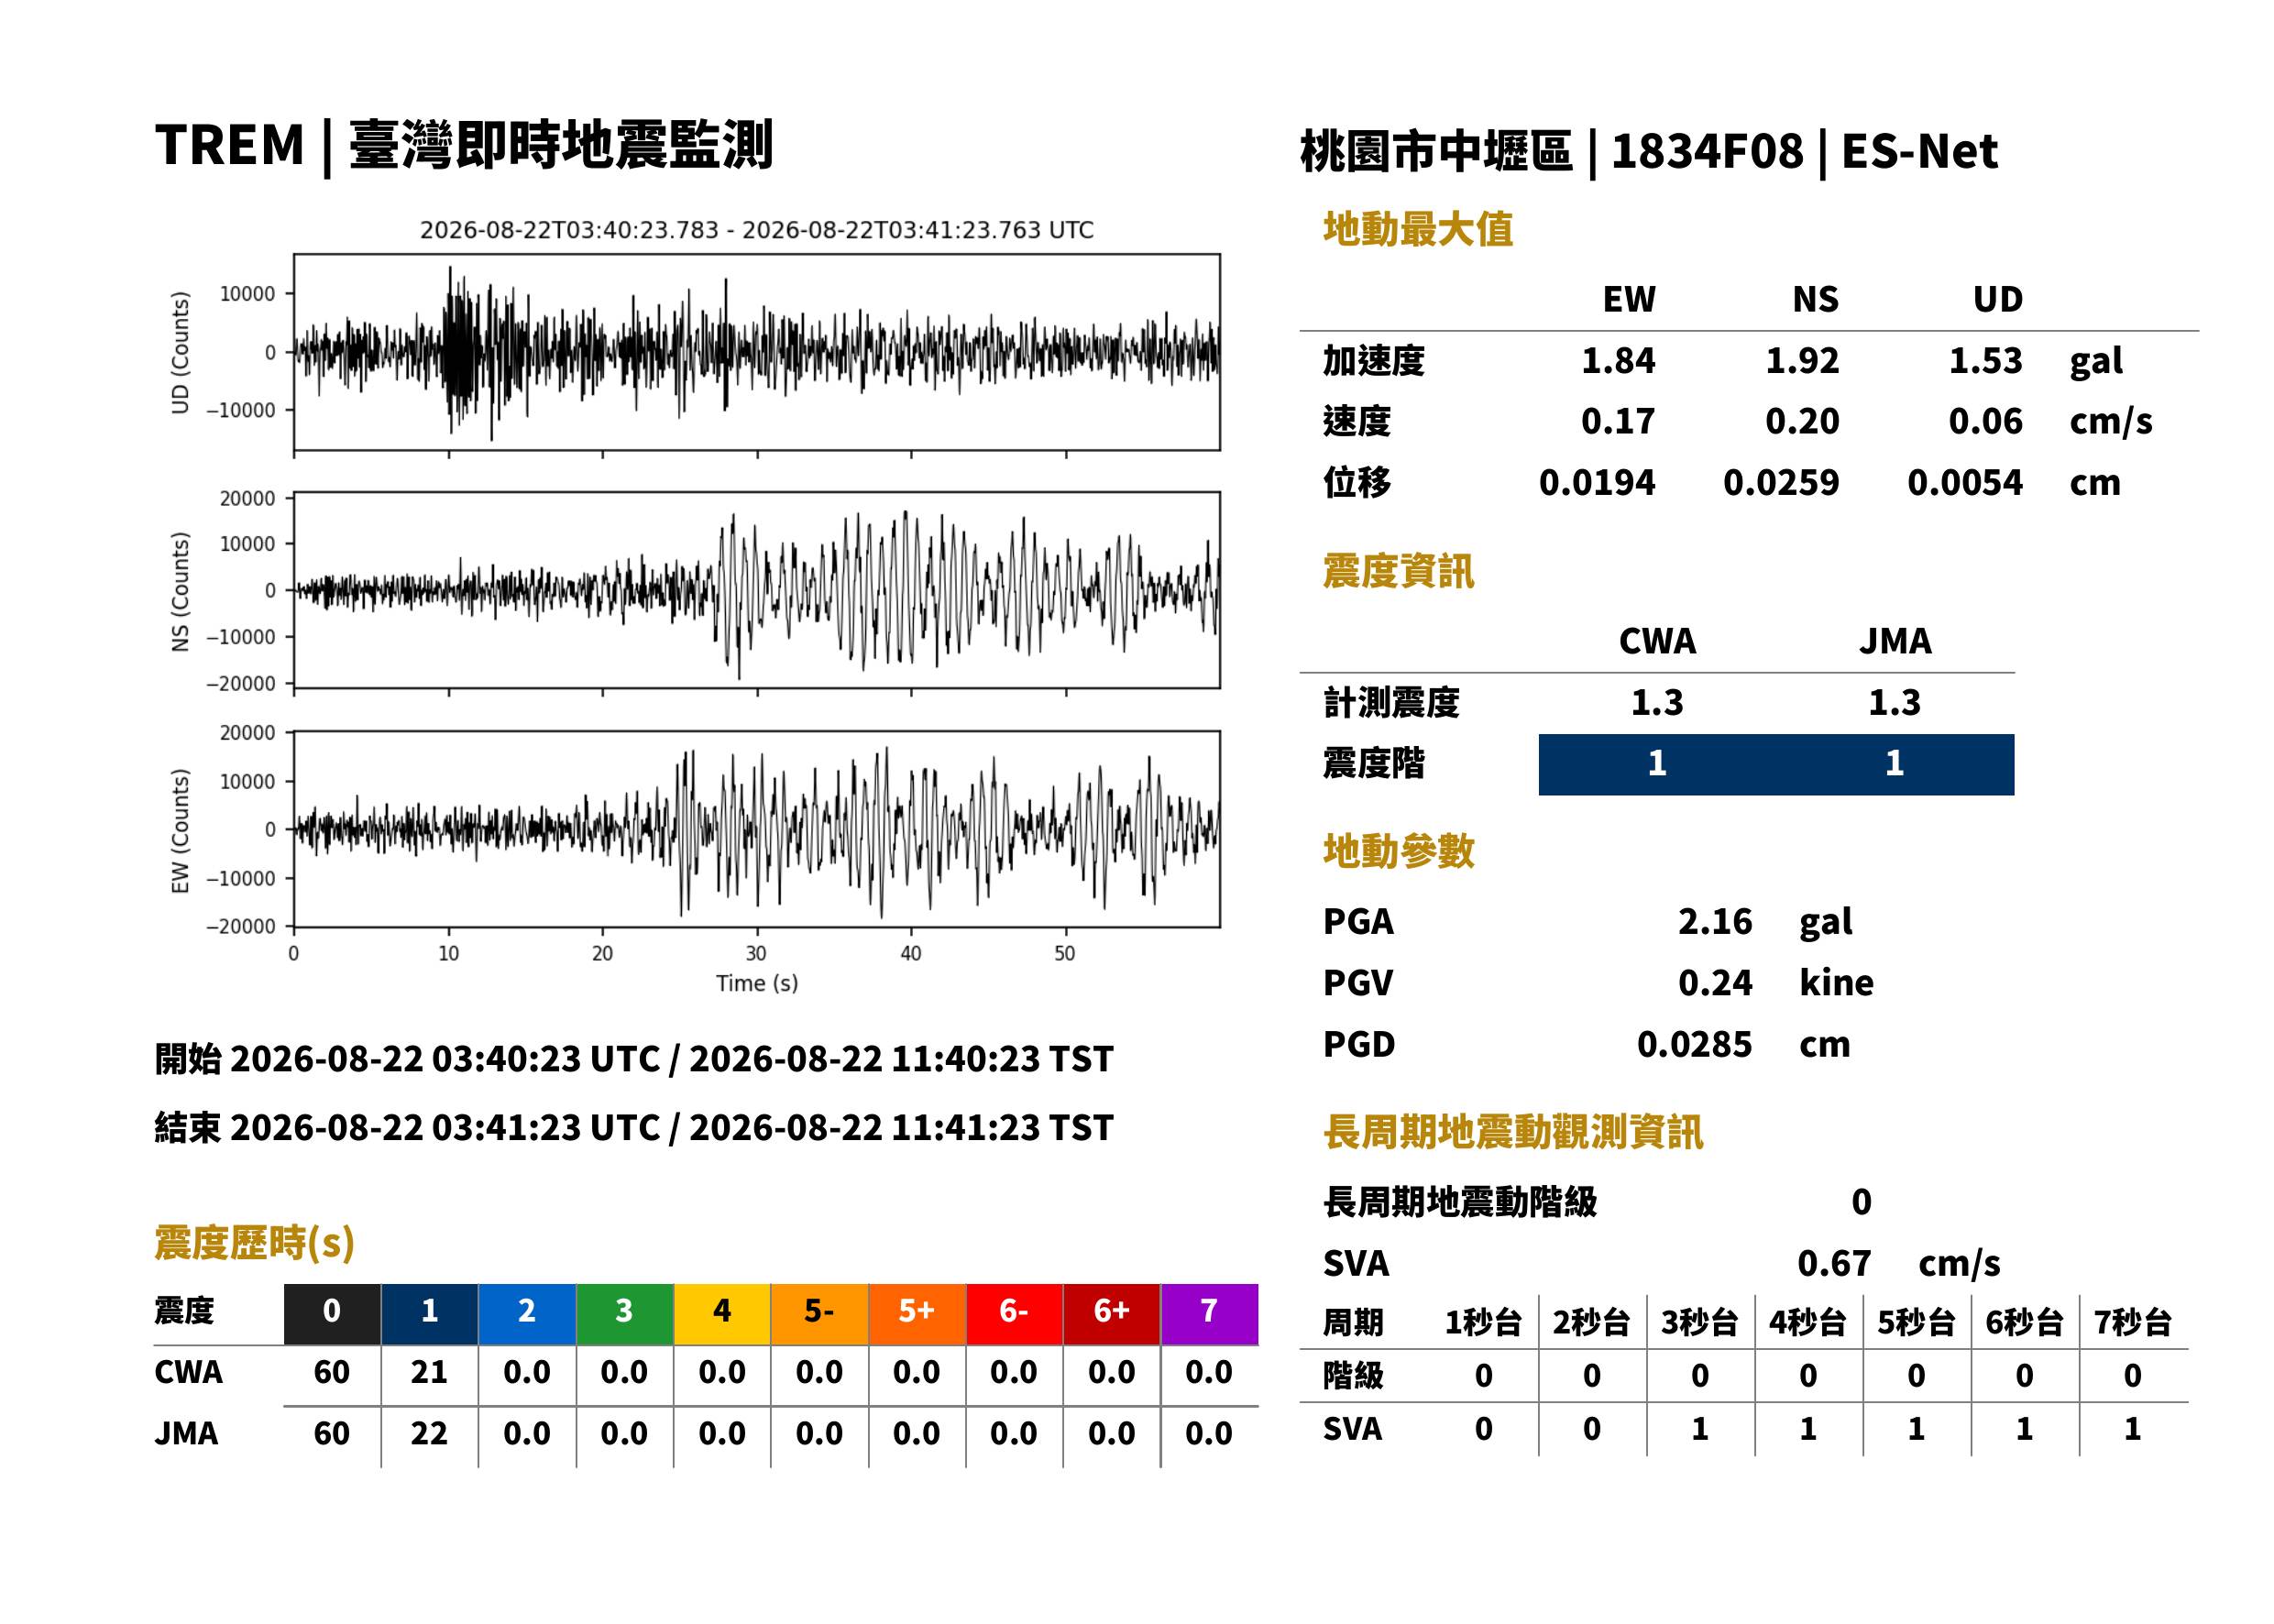Click the PGA value 2.16
Viewport: 2274px width, 1624px height.
(x=1715, y=921)
